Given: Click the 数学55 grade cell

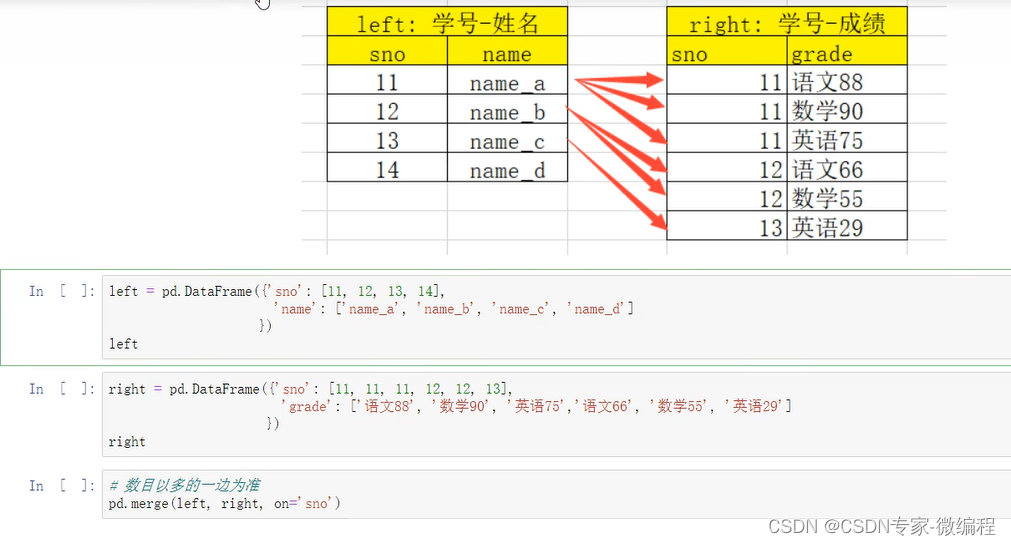Looking at the screenshot, I should tap(847, 196).
